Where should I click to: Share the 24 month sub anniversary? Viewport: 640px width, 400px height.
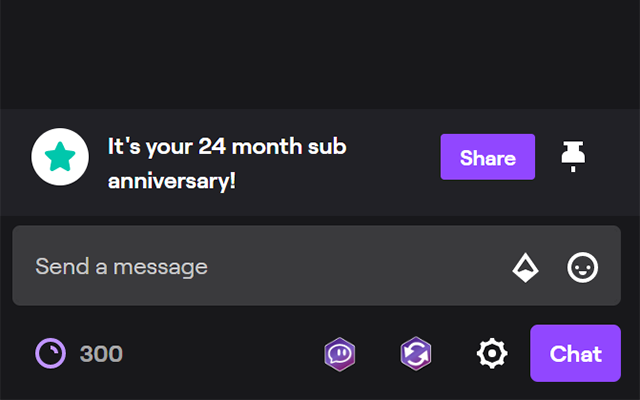coord(488,157)
